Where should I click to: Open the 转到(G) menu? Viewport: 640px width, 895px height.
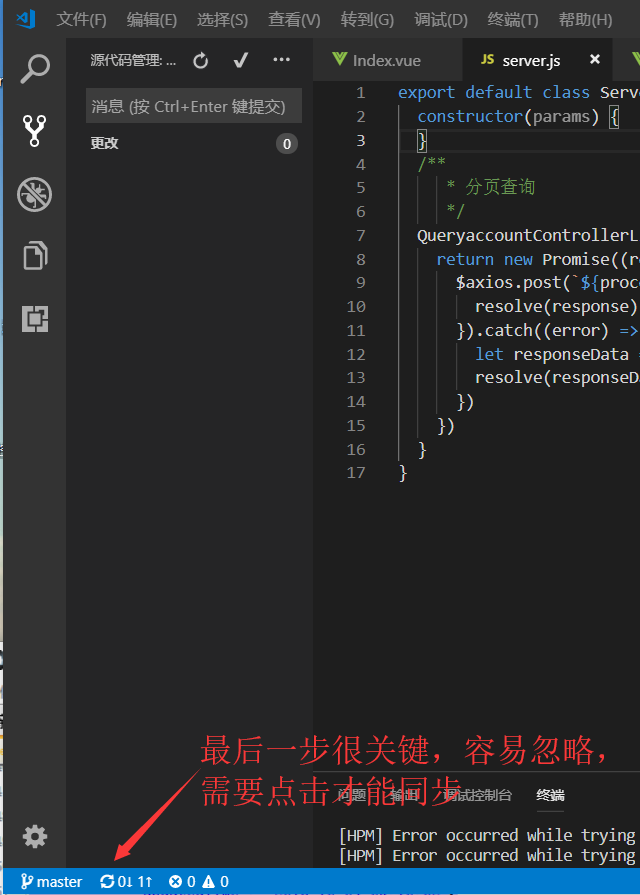click(367, 20)
